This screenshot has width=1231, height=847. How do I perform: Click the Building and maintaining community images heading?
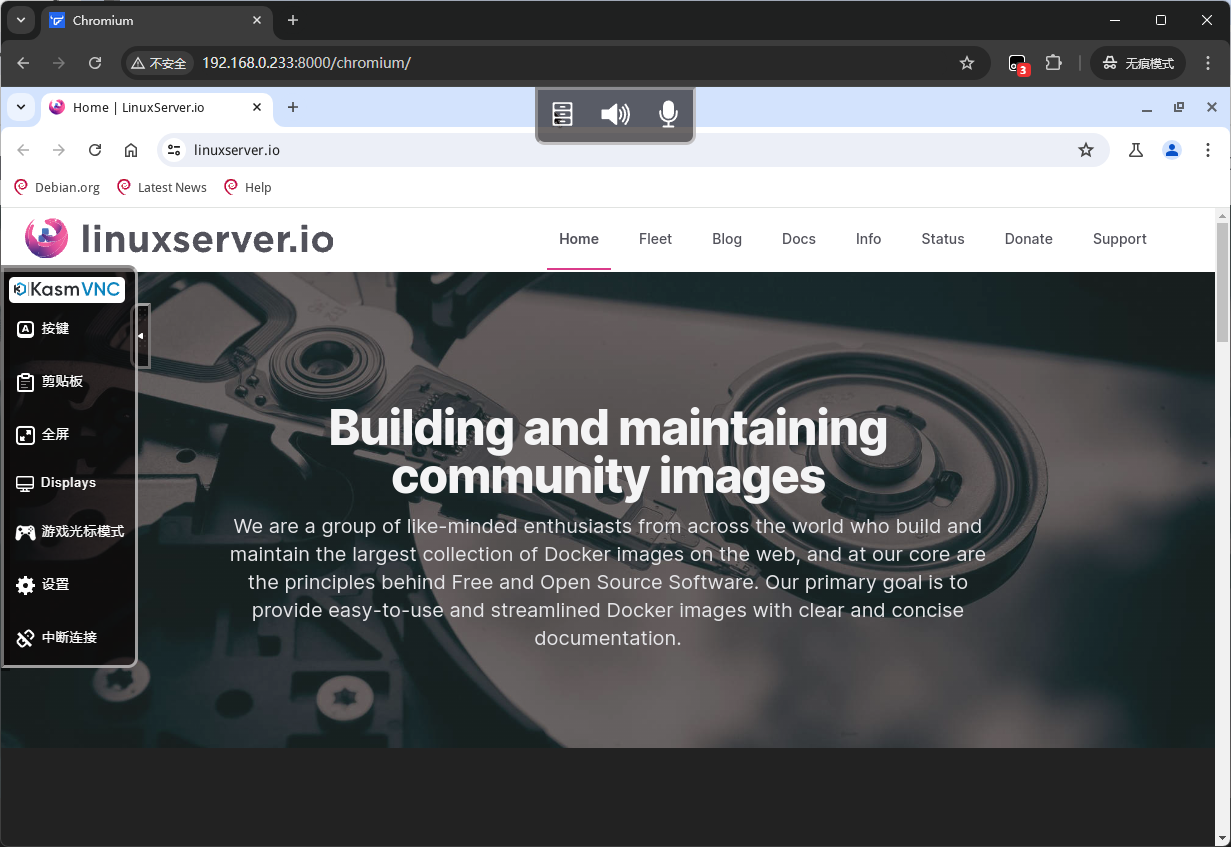(608, 452)
